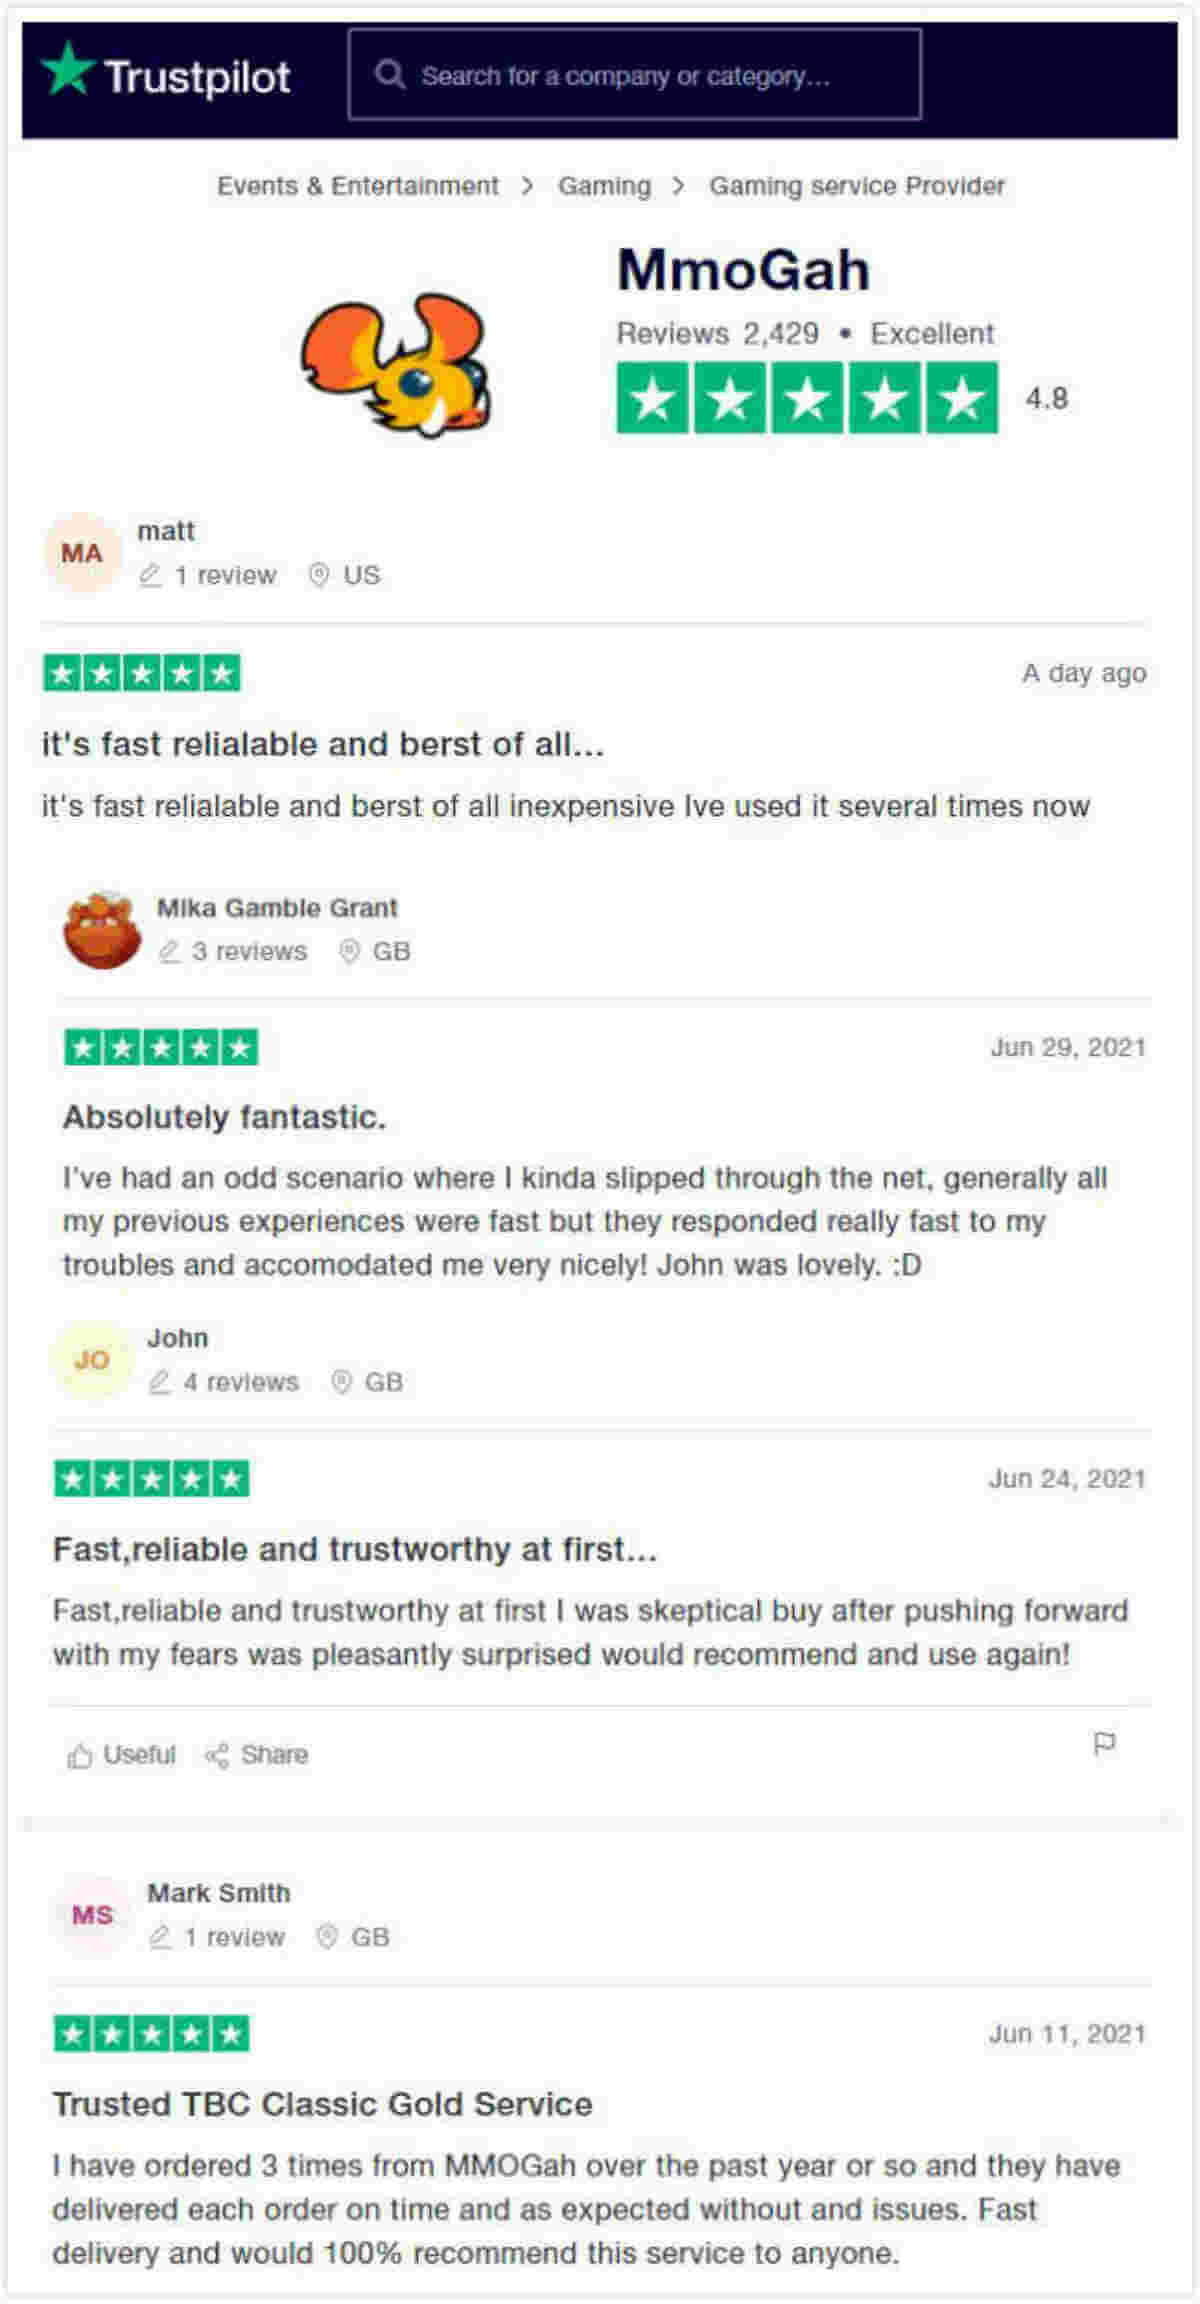Viewport: 1200px width, 2304px height.
Task: Click the JO avatar for John
Action: coord(91,1360)
